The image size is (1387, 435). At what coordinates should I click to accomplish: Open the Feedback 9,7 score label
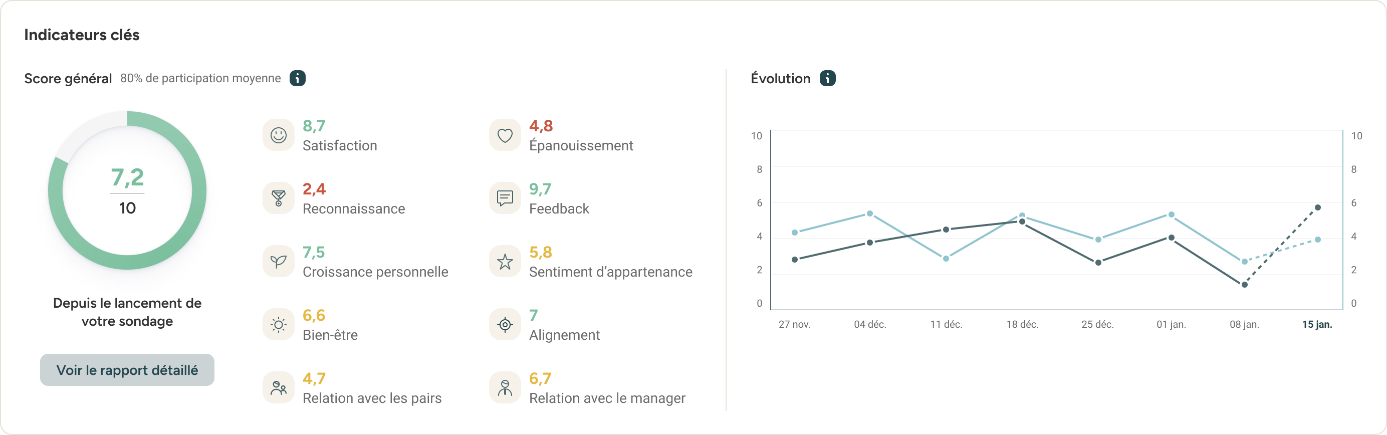(x=540, y=189)
